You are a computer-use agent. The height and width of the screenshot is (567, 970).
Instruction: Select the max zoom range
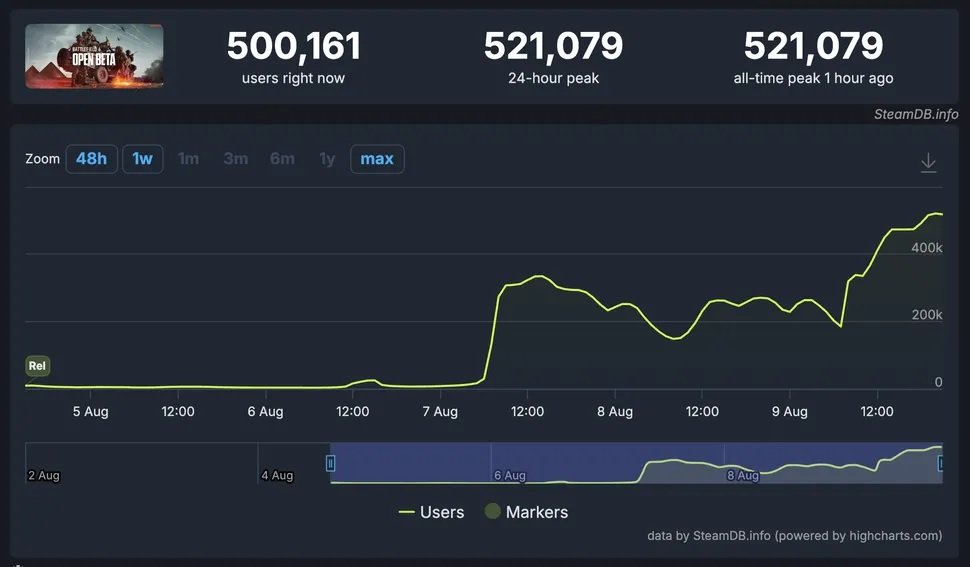click(x=377, y=159)
